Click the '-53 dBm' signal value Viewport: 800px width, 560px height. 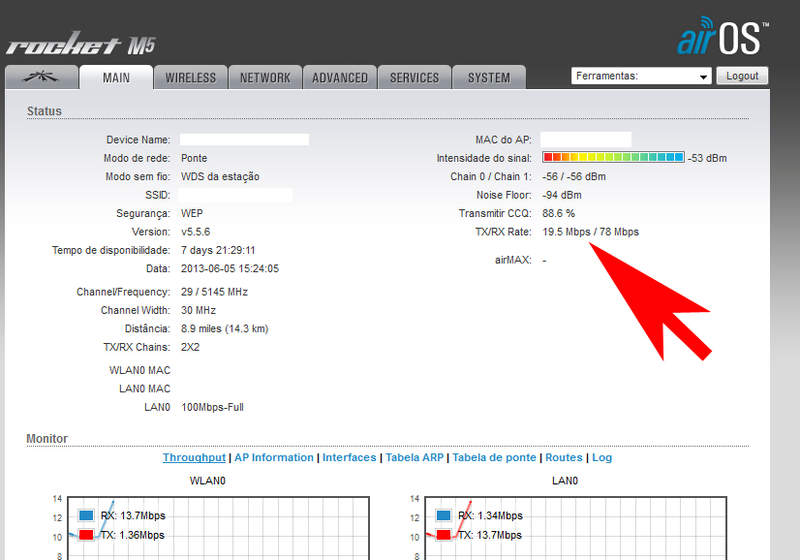[x=707, y=158]
